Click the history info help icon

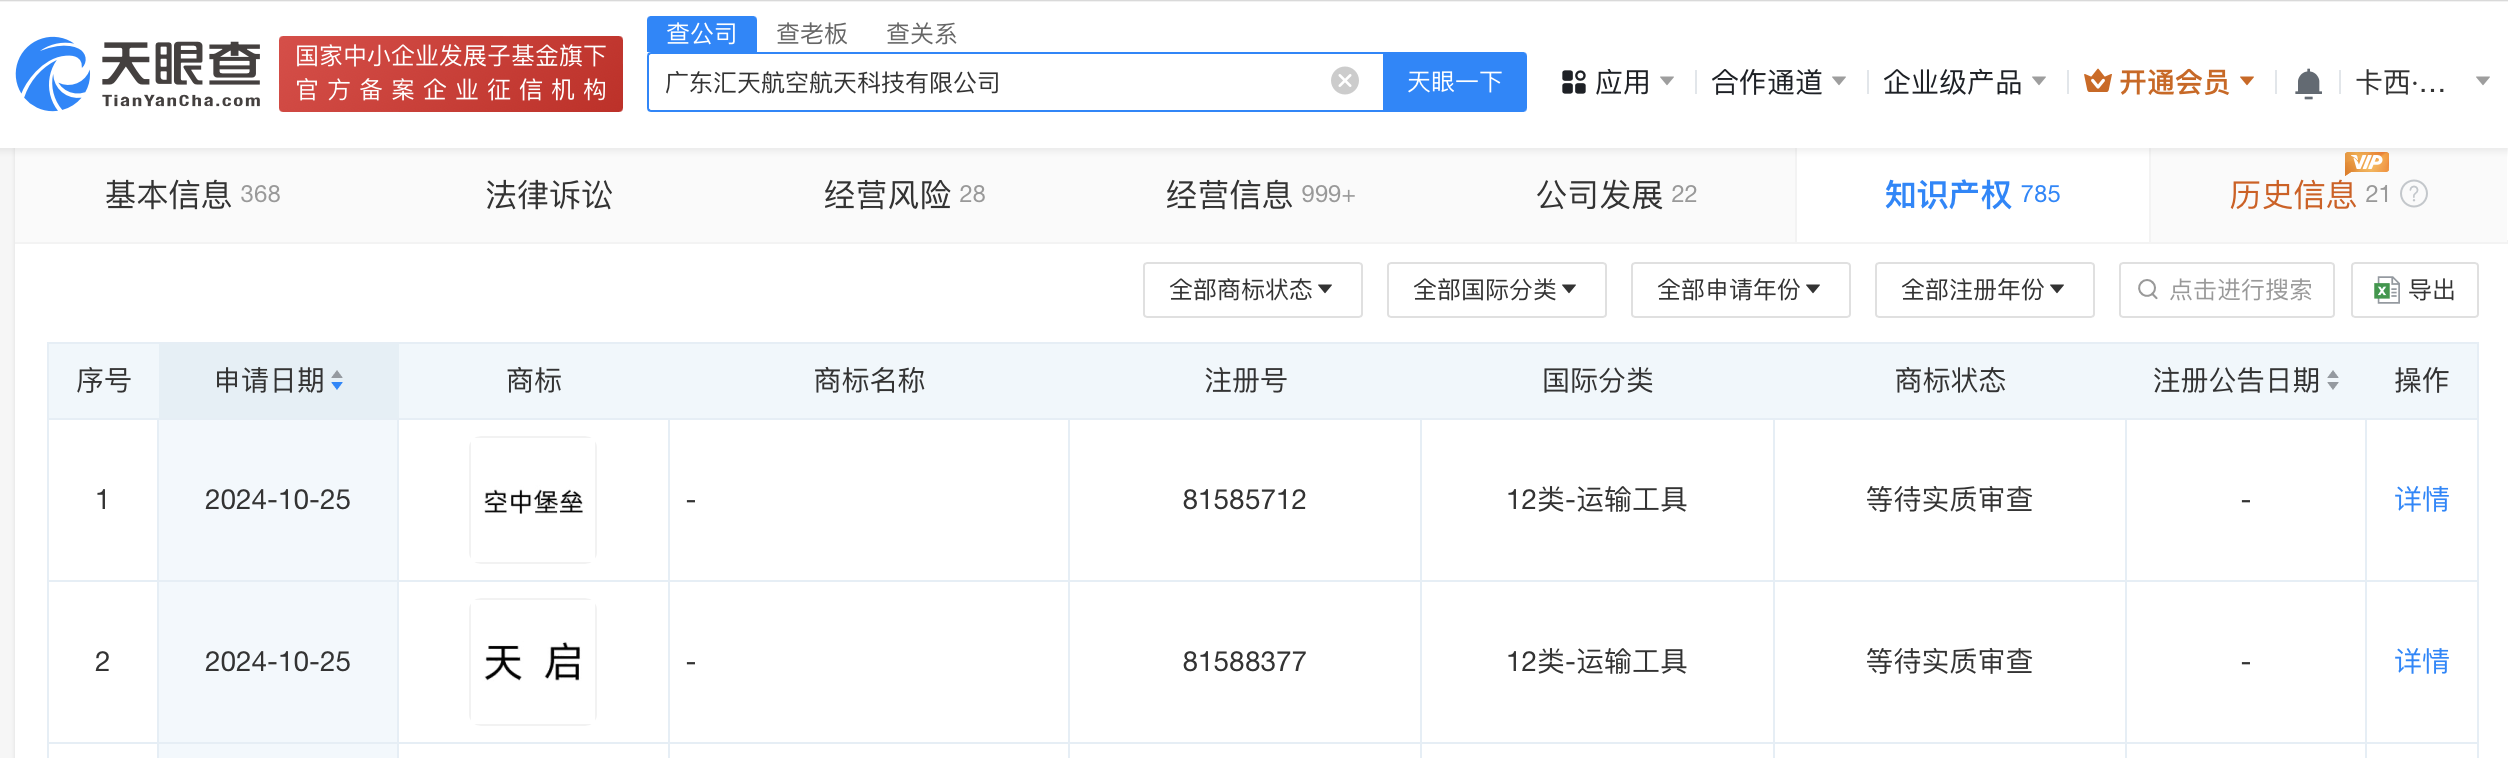[x=2414, y=194]
